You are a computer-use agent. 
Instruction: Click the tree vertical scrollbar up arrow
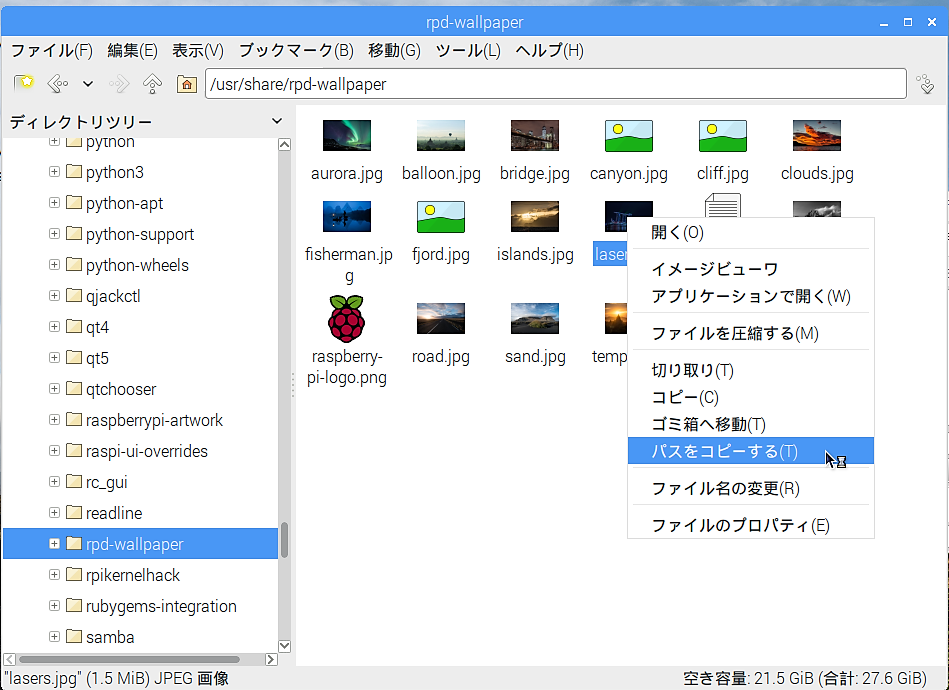[x=284, y=144]
